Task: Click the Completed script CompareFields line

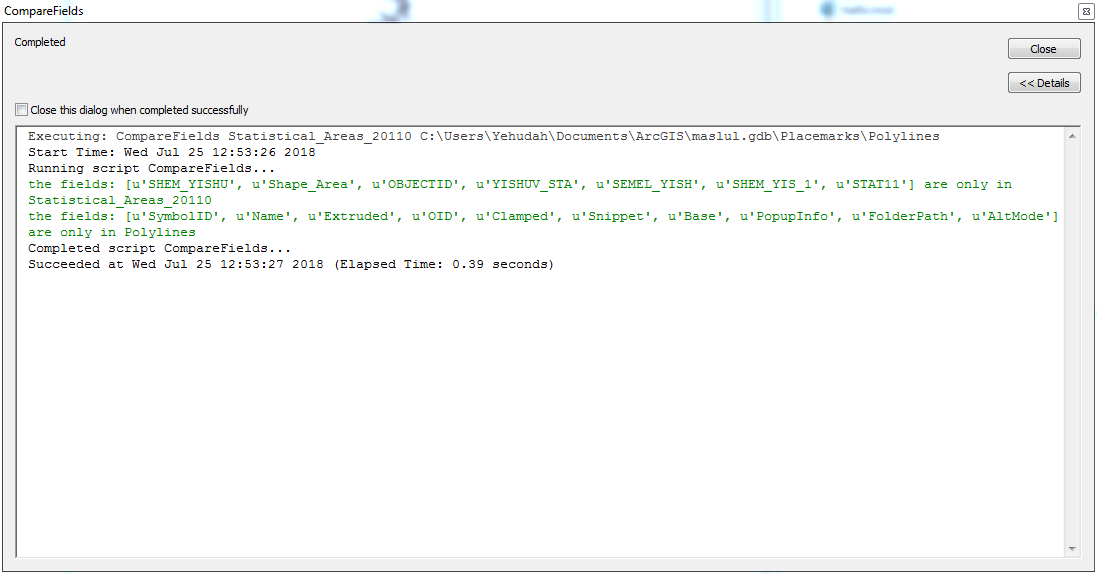Action: 159,248
